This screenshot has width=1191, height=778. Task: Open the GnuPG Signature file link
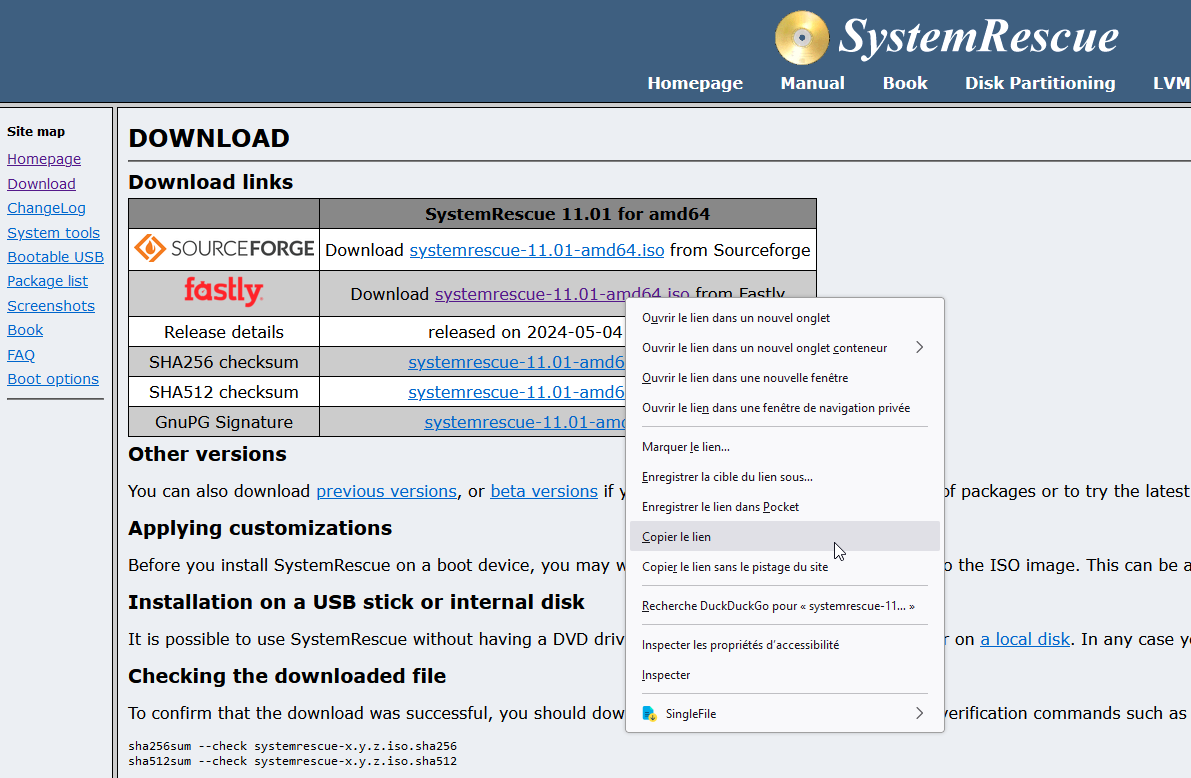point(524,422)
